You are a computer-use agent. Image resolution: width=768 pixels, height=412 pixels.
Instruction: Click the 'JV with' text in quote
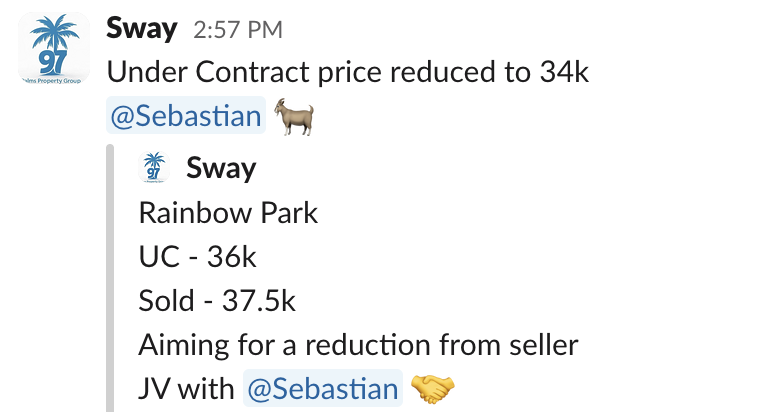coord(187,389)
